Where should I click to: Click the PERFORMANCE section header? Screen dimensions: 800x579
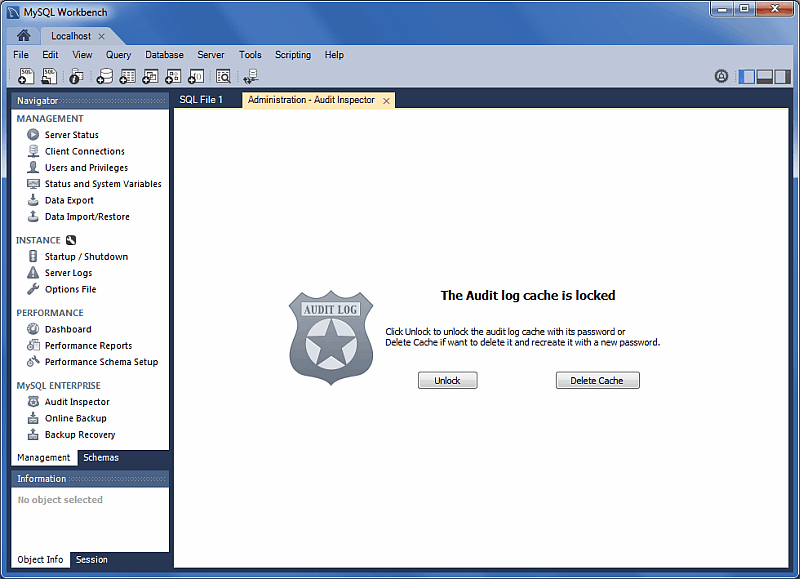[x=50, y=313]
